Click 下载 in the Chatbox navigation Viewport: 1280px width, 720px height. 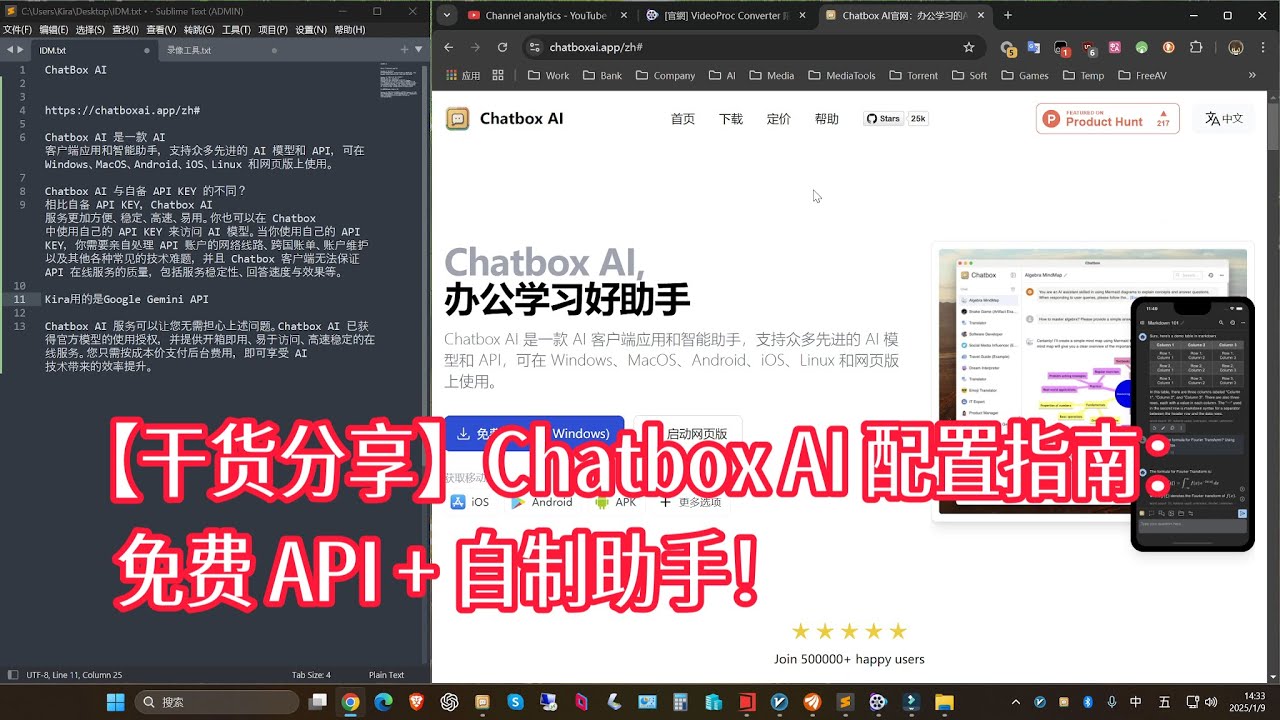pos(731,119)
